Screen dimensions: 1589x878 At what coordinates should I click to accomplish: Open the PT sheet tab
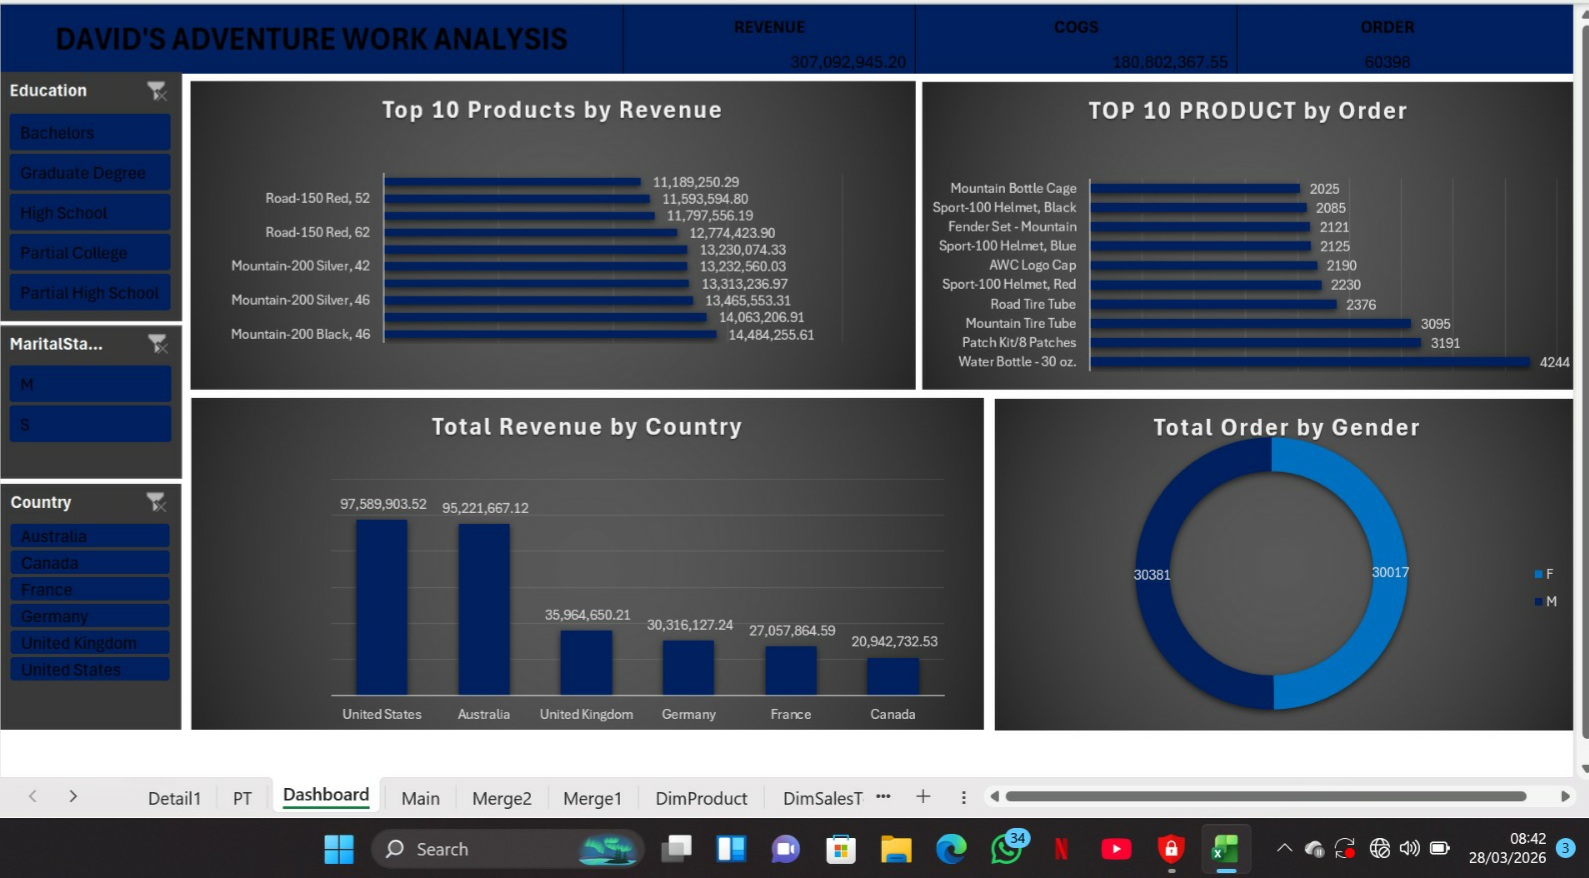[x=242, y=798]
